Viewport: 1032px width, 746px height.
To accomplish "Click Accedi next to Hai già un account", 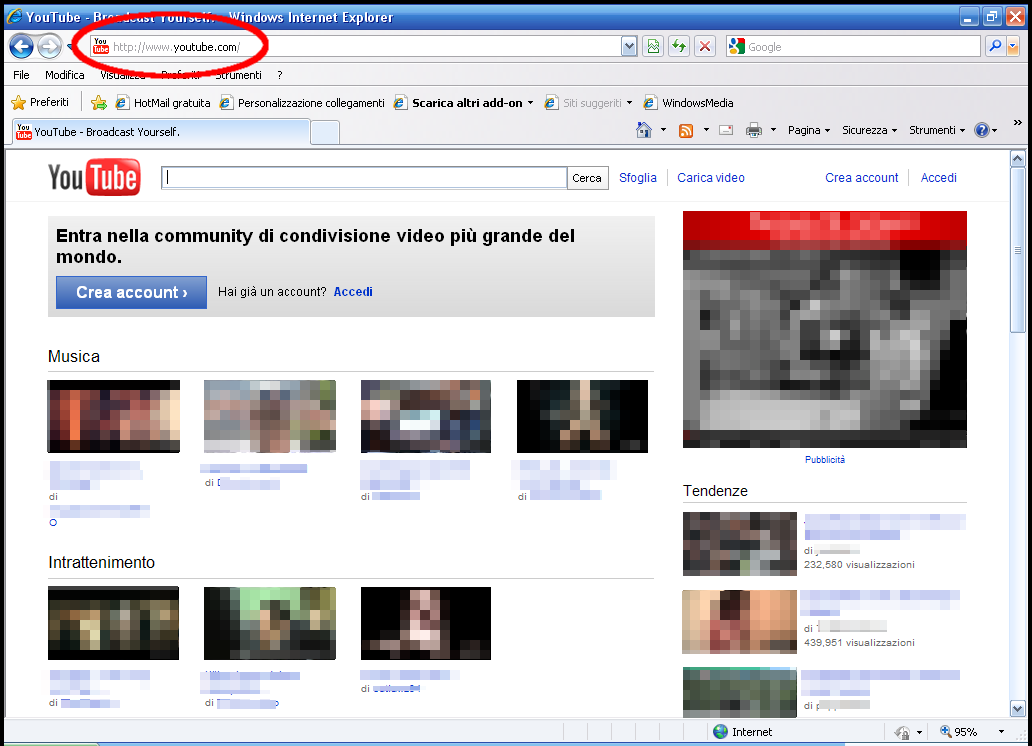I will coord(353,292).
